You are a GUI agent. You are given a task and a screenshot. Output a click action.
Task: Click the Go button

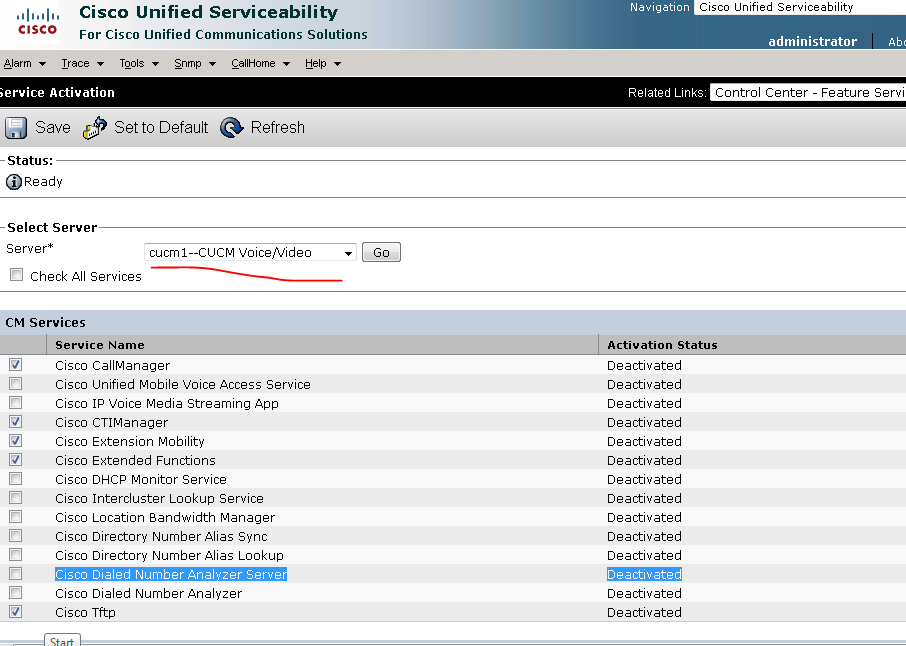tap(381, 253)
